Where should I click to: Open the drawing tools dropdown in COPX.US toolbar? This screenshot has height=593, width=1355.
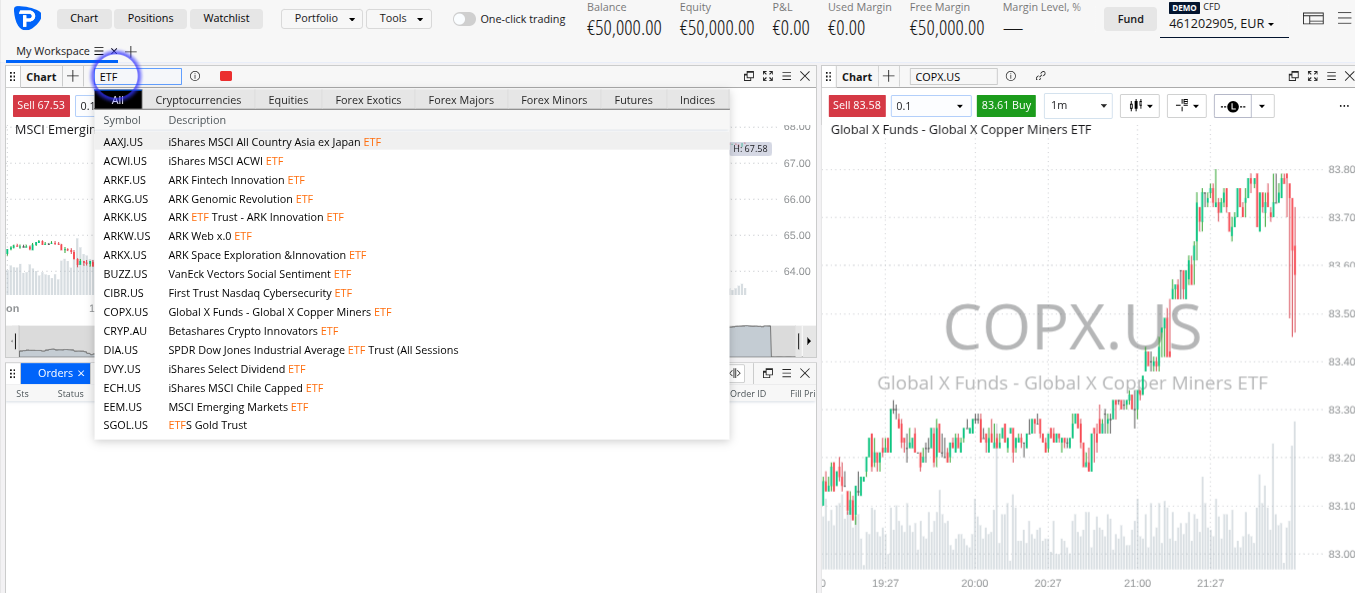(x=1187, y=106)
